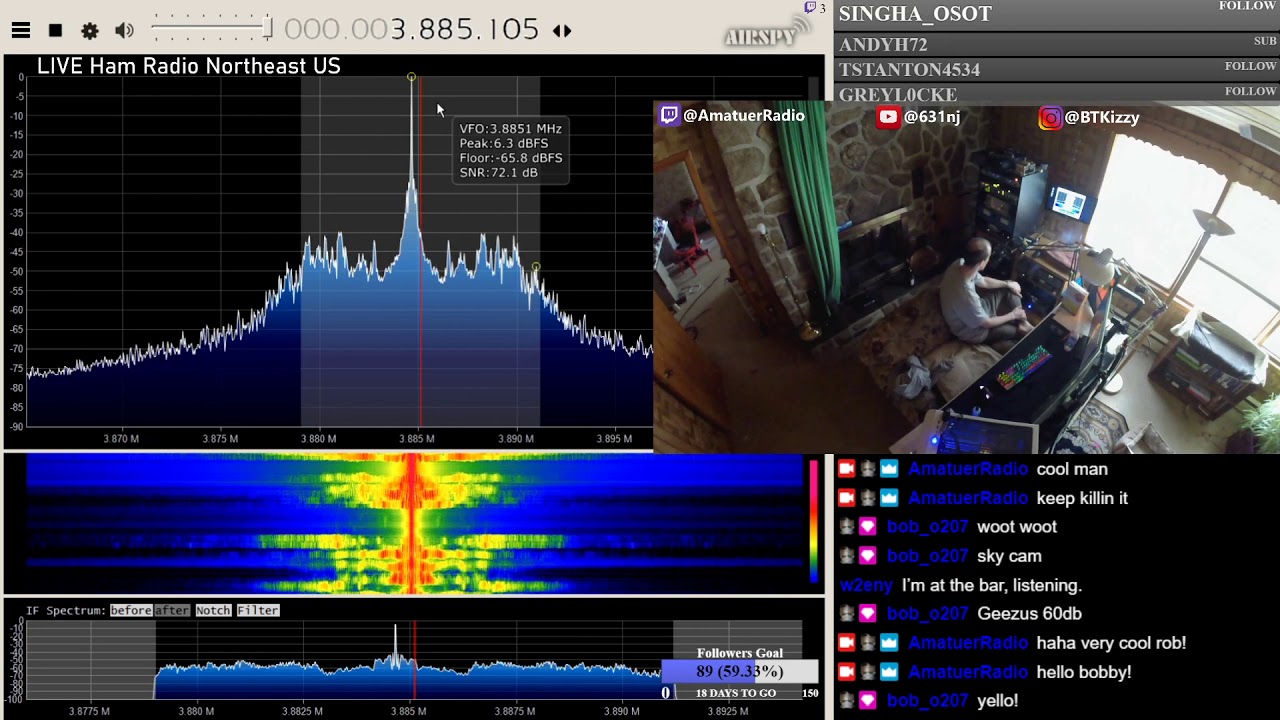Tune to 3.870 M on spectrum axis
This screenshot has height=720, width=1280.
click(121, 438)
